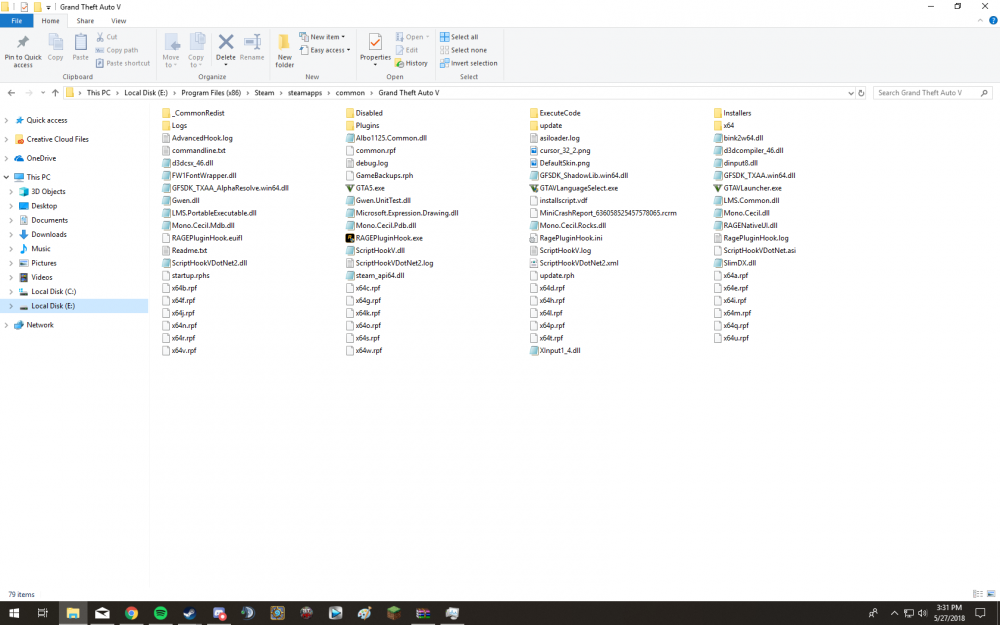Click Select all in ribbon
The height and width of the screenshot is (625, 1000).
(459, 37)
